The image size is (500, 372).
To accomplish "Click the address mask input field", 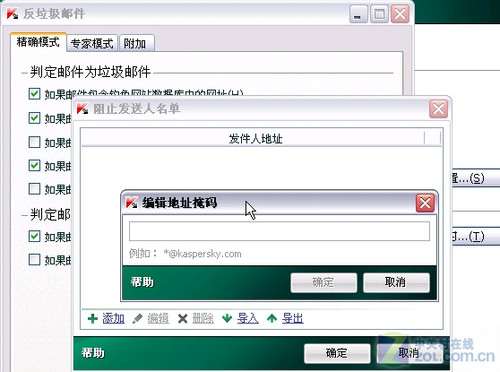I will (279, 231).
